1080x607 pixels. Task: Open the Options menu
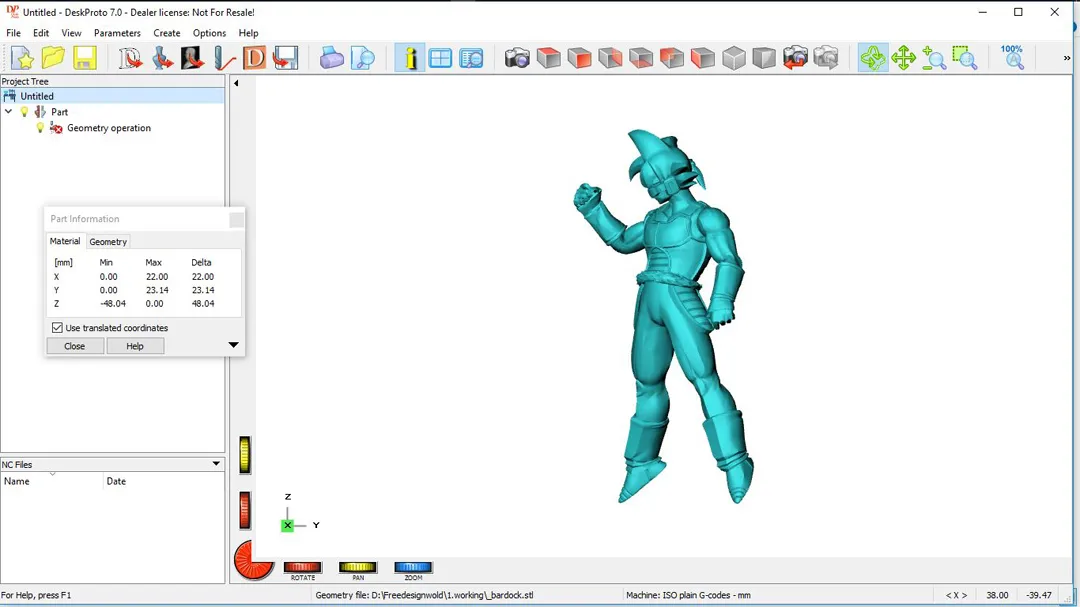click(209, 33)
